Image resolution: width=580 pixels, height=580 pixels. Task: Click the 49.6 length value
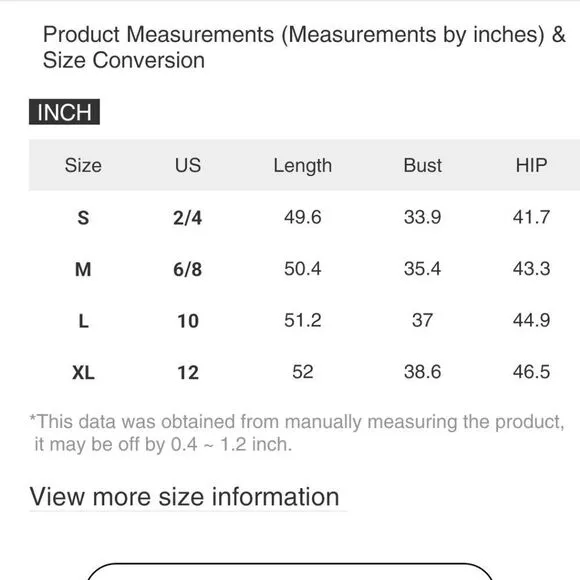(303, 217)
